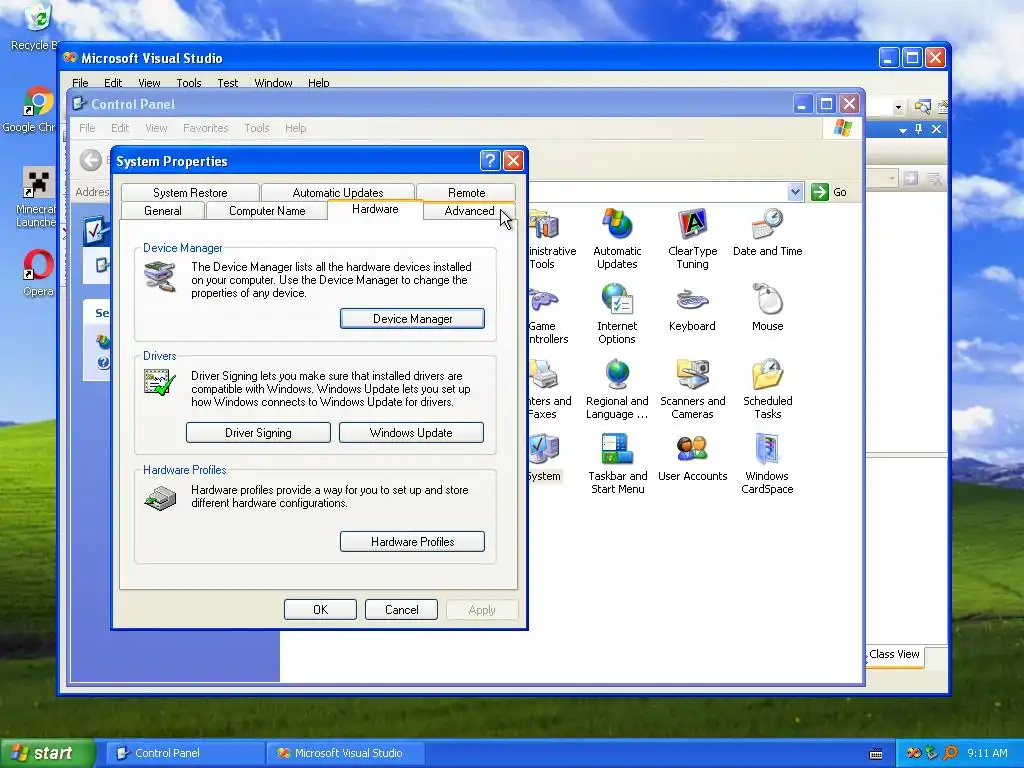Open Visual Studio File menu
Screen dimensions: 1024x768
[x=80, y=83]
